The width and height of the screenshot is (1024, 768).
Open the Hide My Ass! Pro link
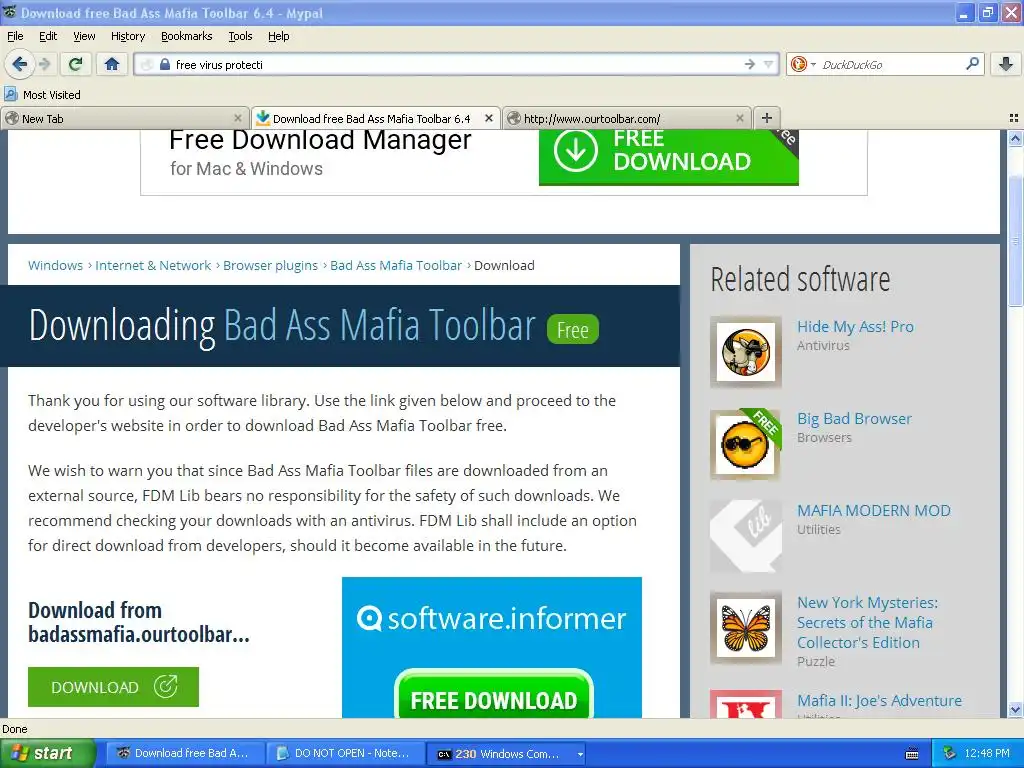pos(855,327)
